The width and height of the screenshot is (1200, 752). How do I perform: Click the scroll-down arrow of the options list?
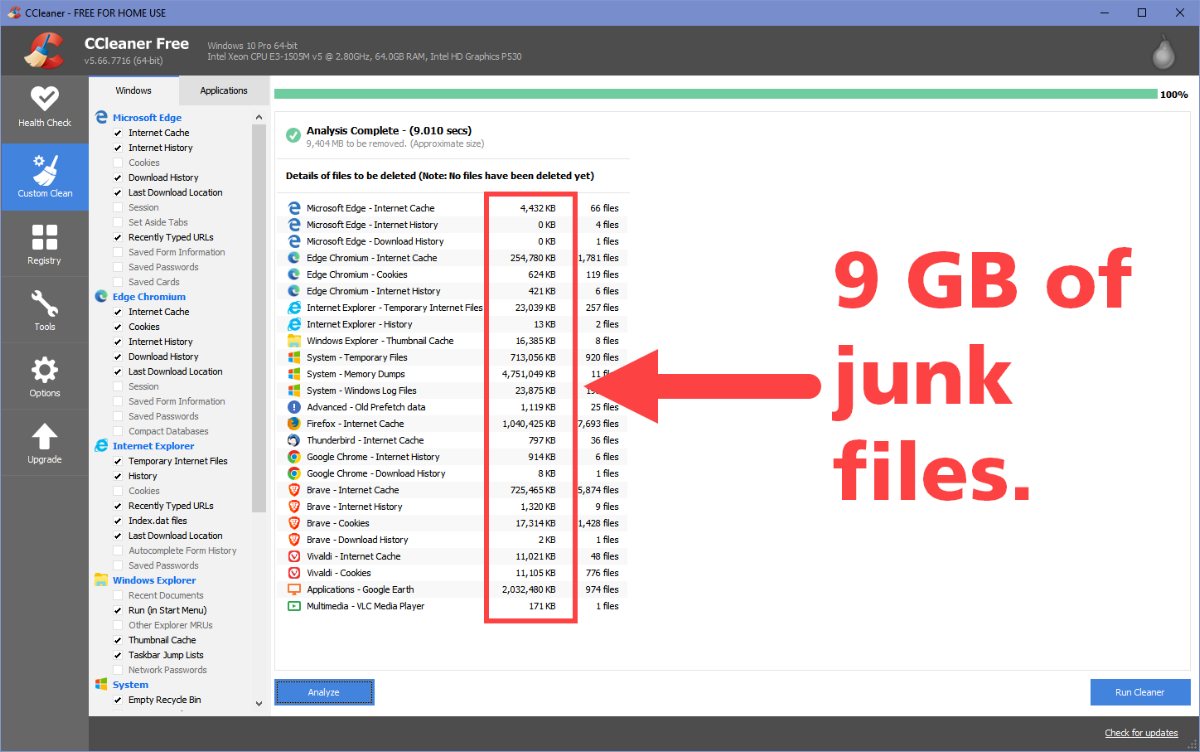click(x=259, y=703)
